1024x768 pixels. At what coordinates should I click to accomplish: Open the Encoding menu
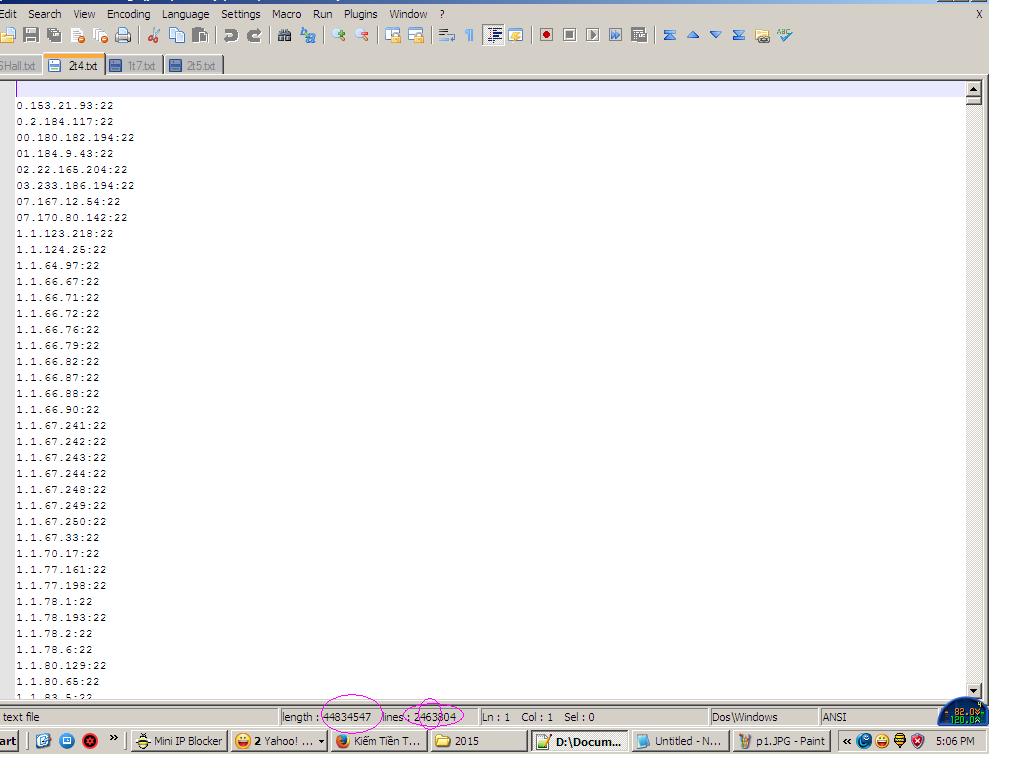129,14
